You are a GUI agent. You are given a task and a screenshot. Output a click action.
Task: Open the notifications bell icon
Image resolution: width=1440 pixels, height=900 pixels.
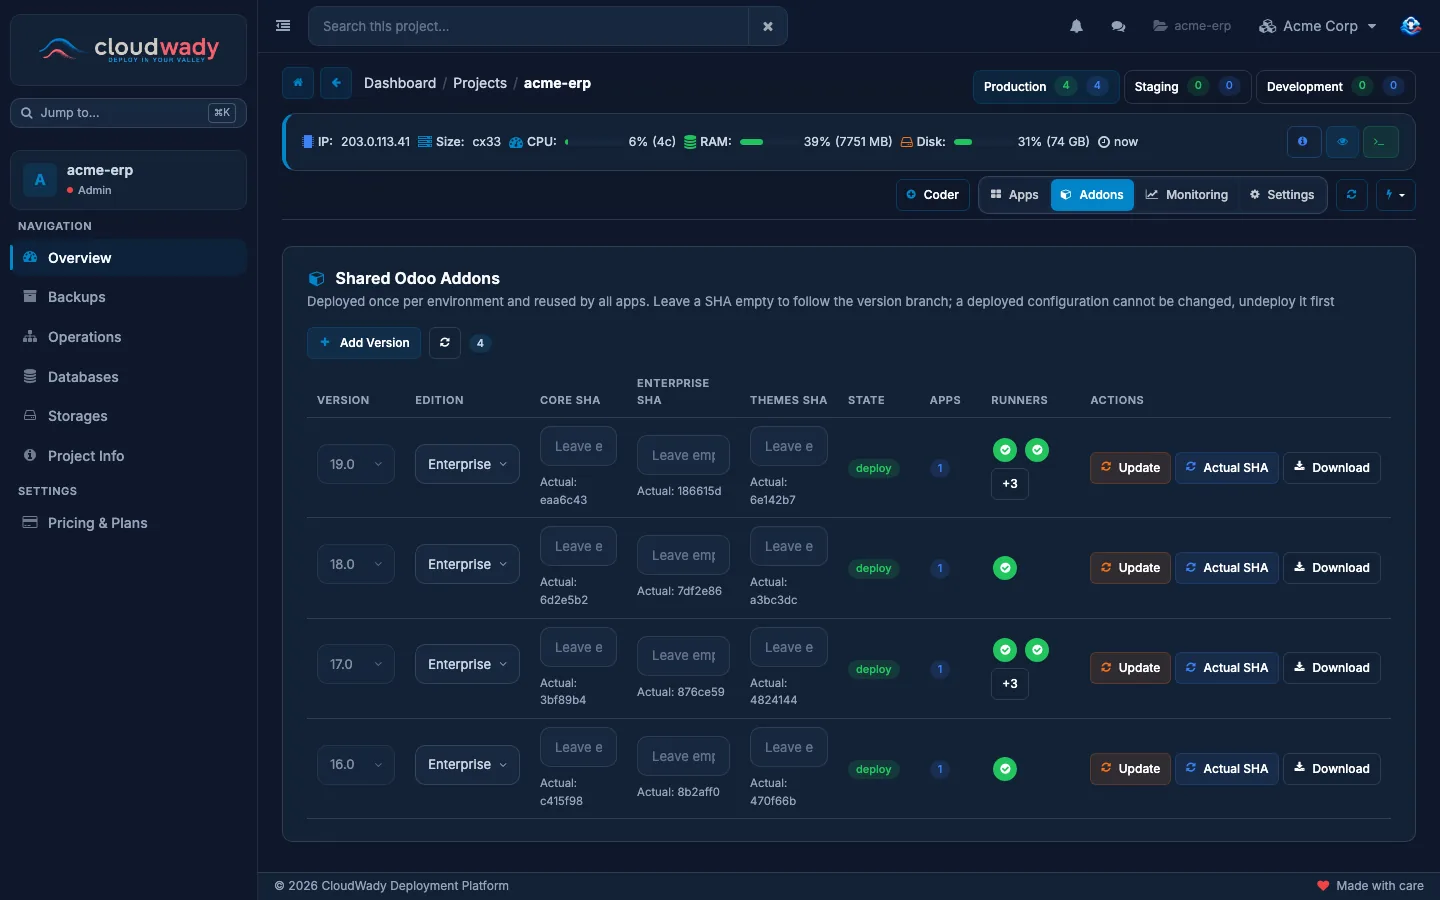(x=1076, y=26)
